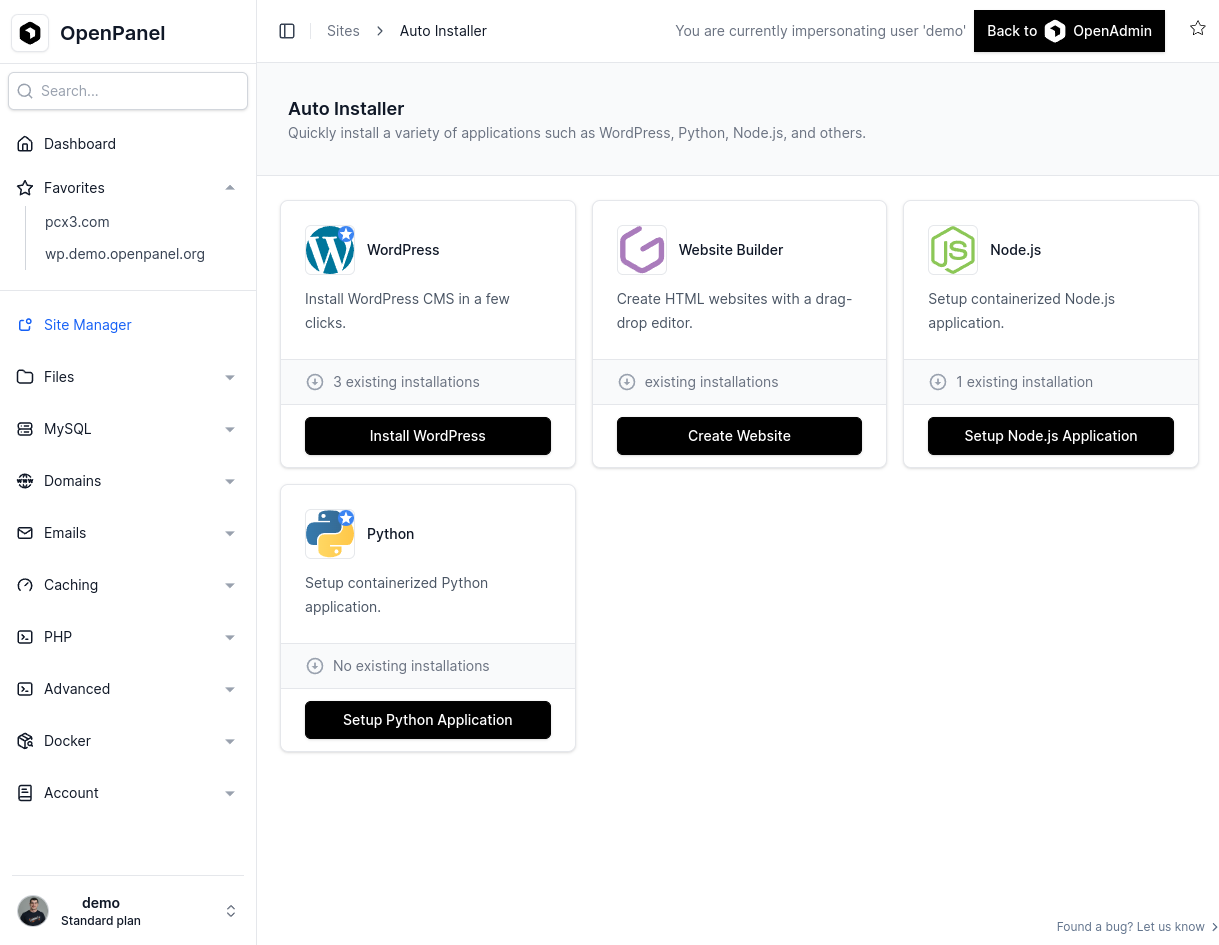Expand the Docker menu arrow
The width and height of the screenshot is (1219, 945).
click(230, 742)
